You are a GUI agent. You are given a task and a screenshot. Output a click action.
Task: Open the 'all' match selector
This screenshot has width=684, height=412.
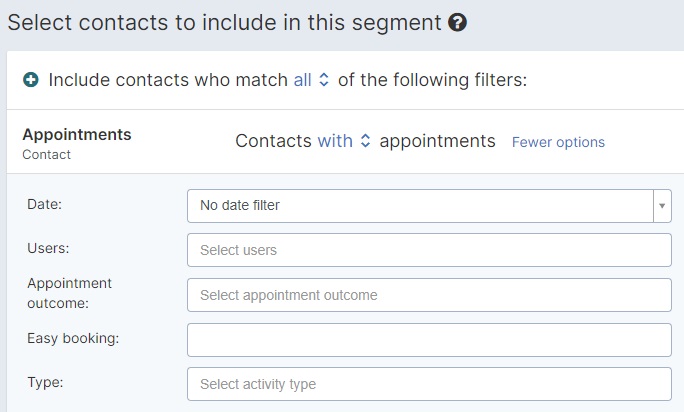(x=303, y=80)
